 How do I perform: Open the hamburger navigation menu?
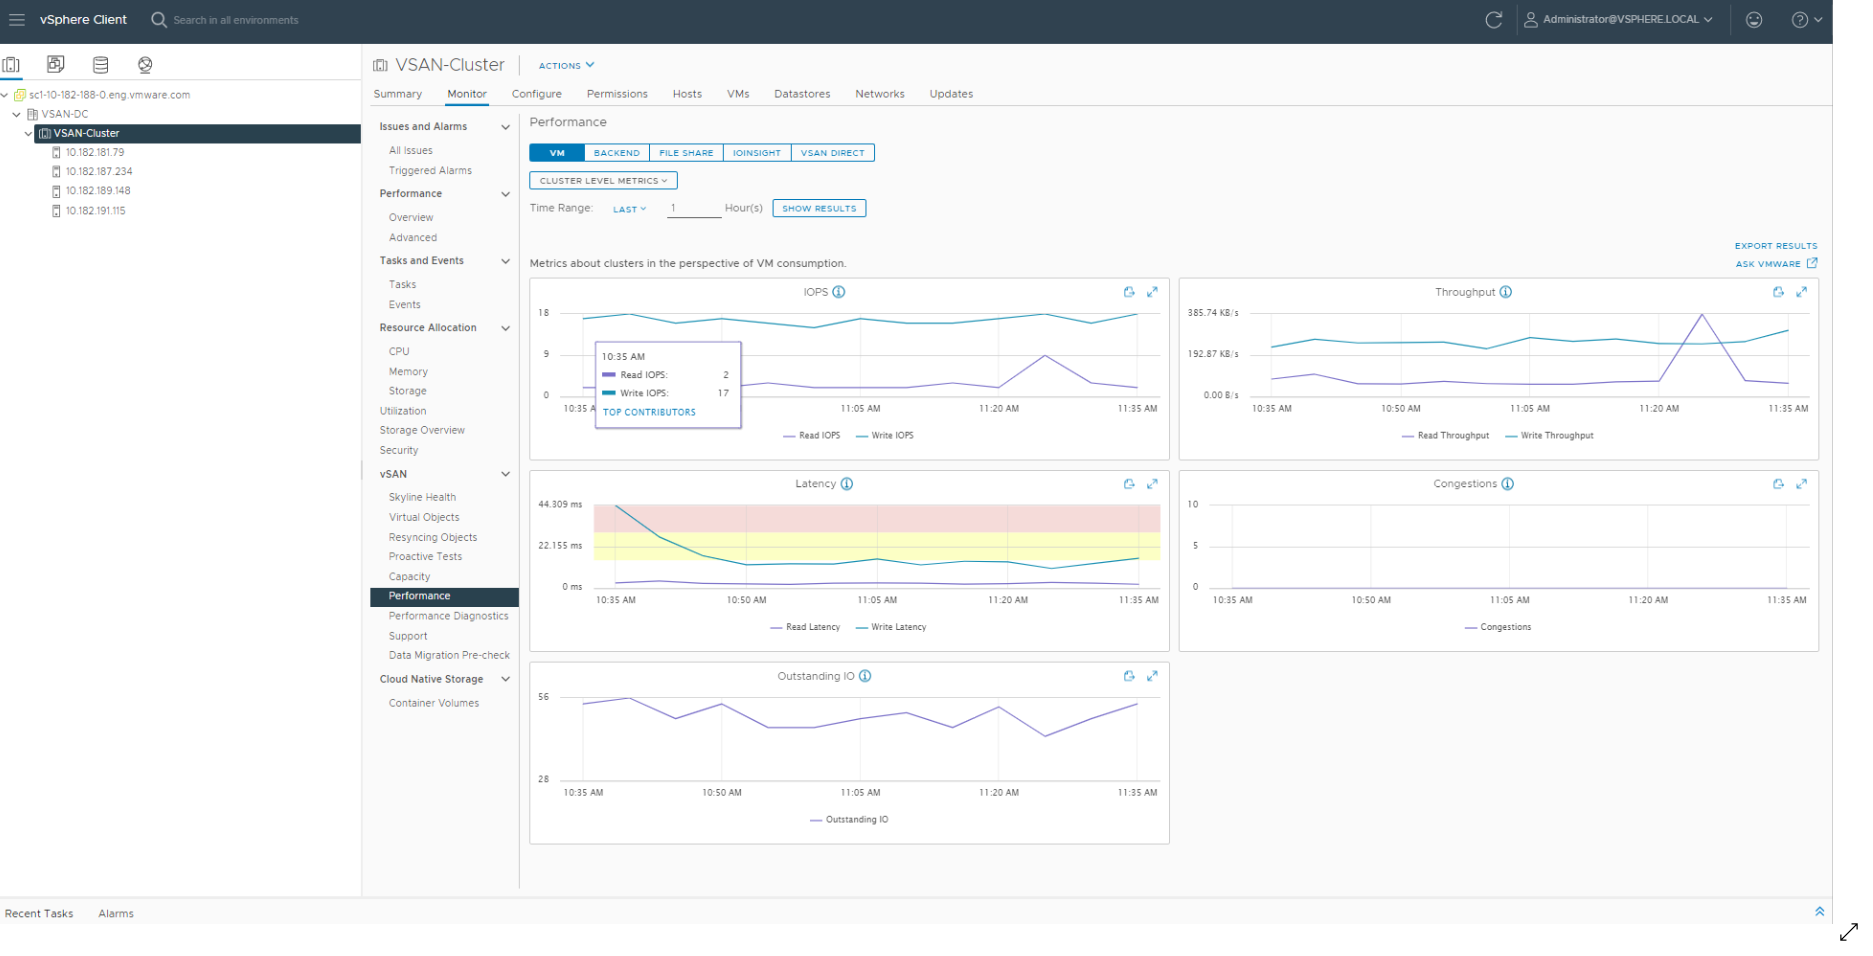[16, 20]
